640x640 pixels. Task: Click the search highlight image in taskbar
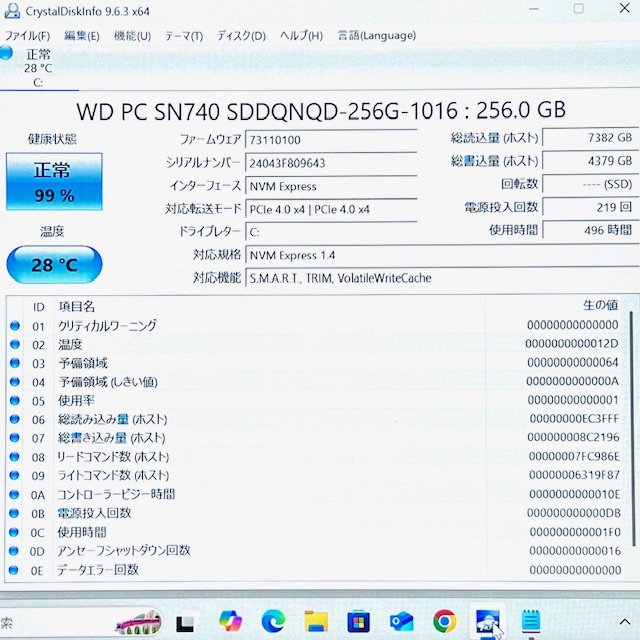[138, 623]
